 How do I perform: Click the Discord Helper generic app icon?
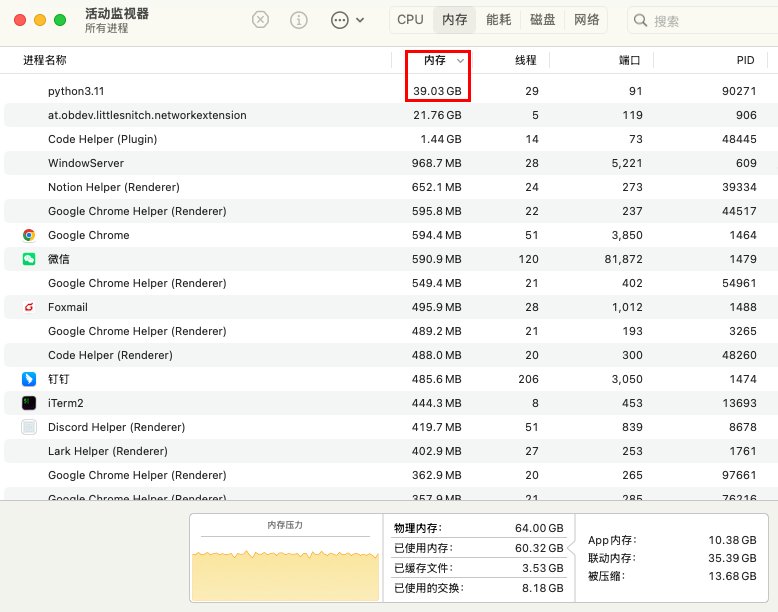click(29, 427)
